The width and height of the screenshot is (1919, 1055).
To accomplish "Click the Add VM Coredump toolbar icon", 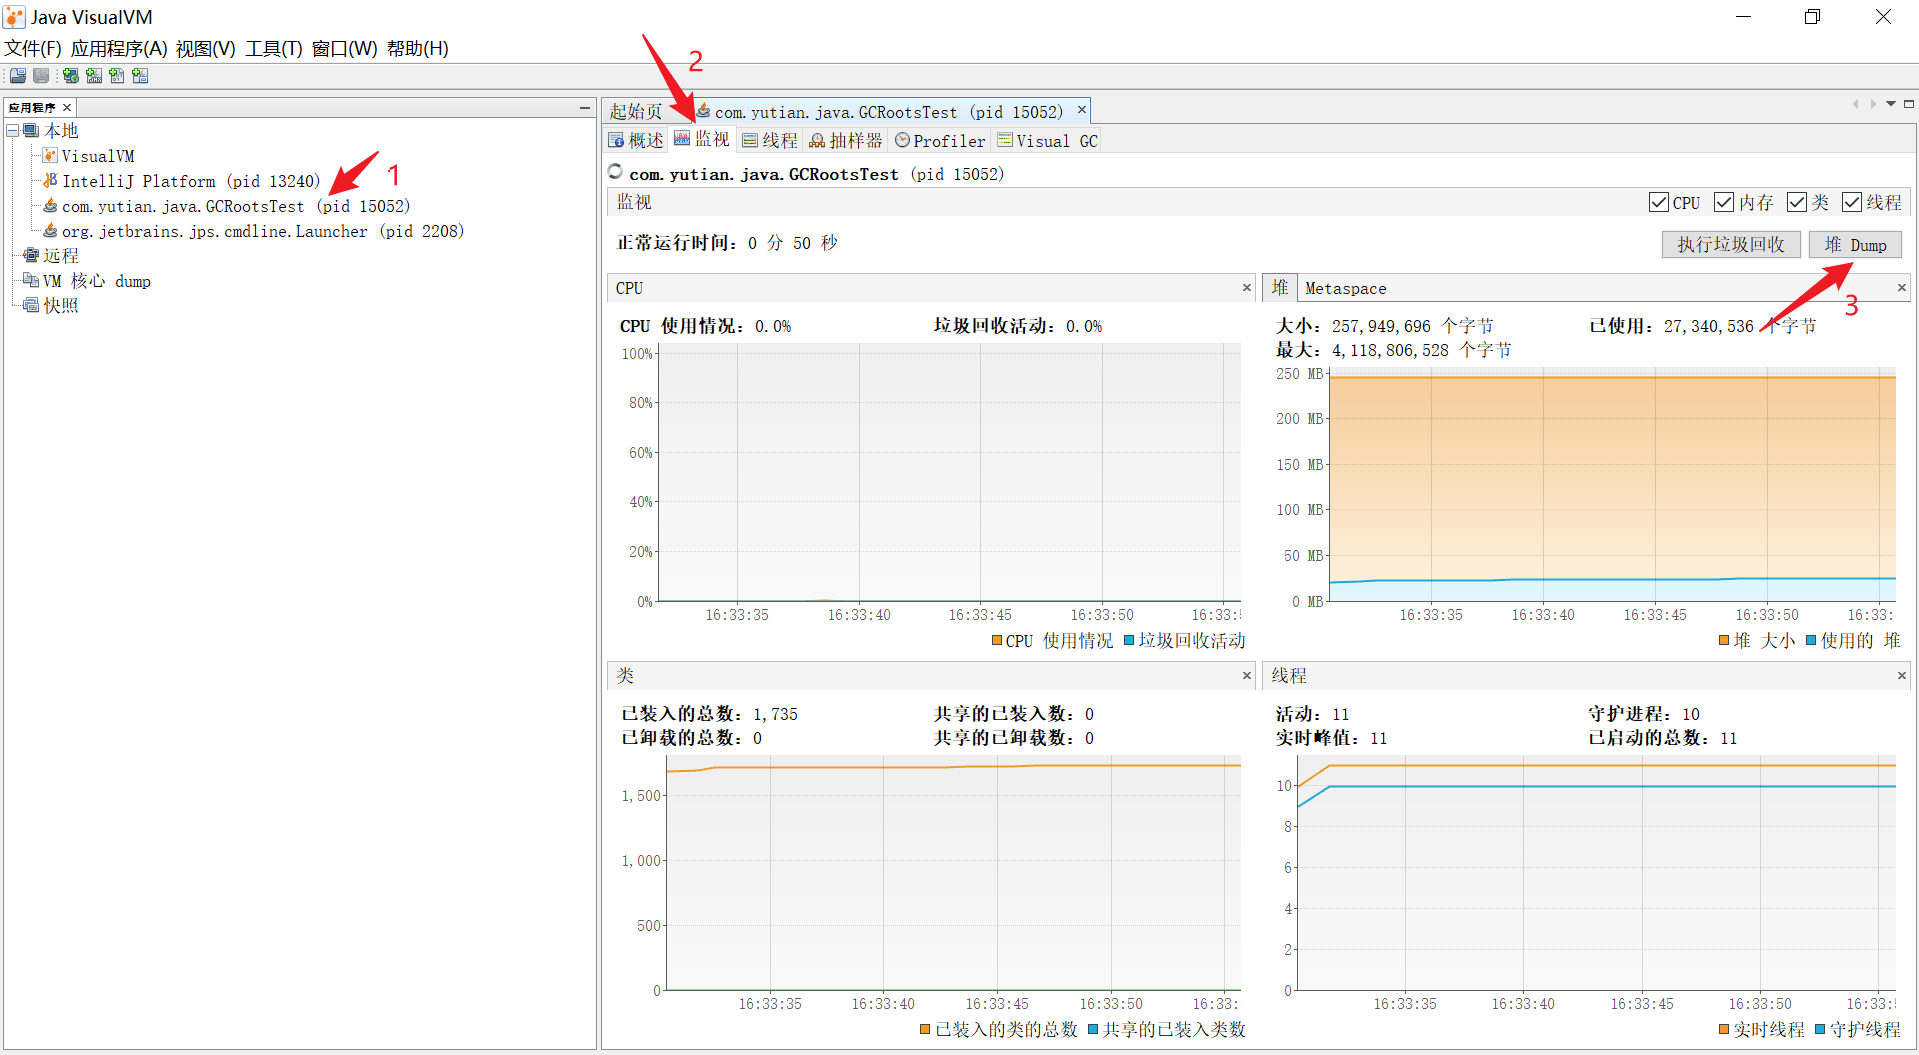I will click(x=117, y=76).
